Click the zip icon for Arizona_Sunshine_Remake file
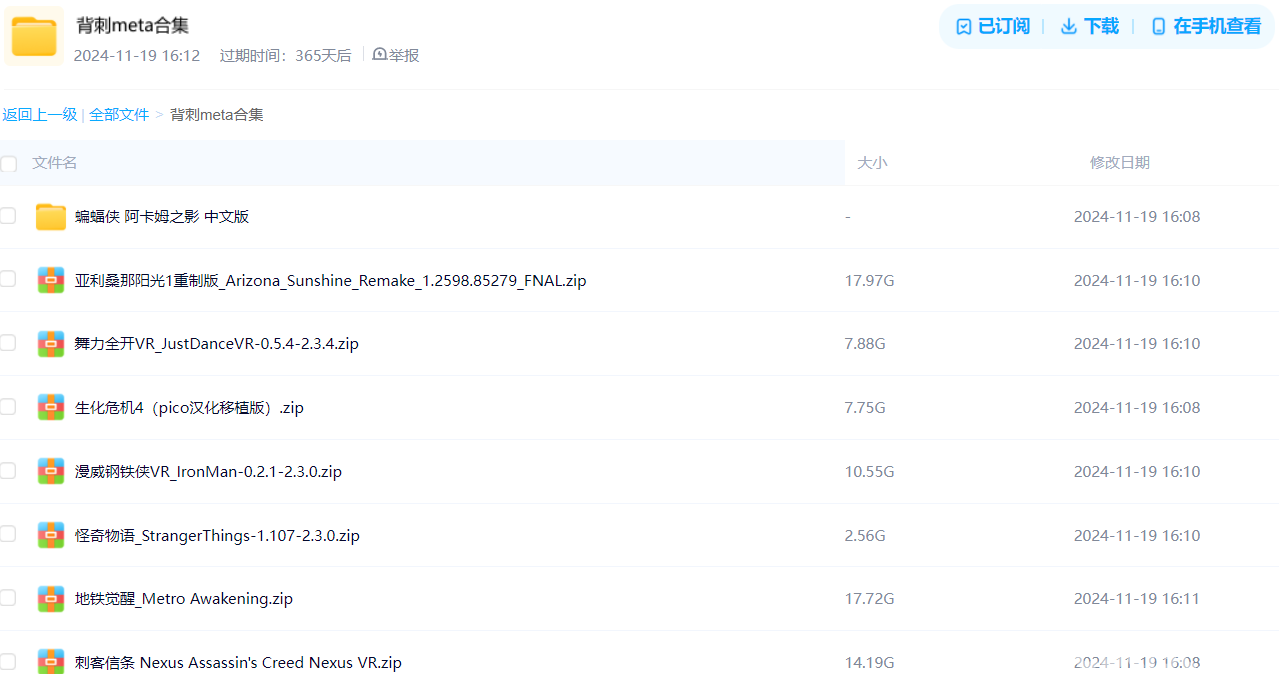Viewport: 1279px width, 698px height. click(x=51, y=280)
